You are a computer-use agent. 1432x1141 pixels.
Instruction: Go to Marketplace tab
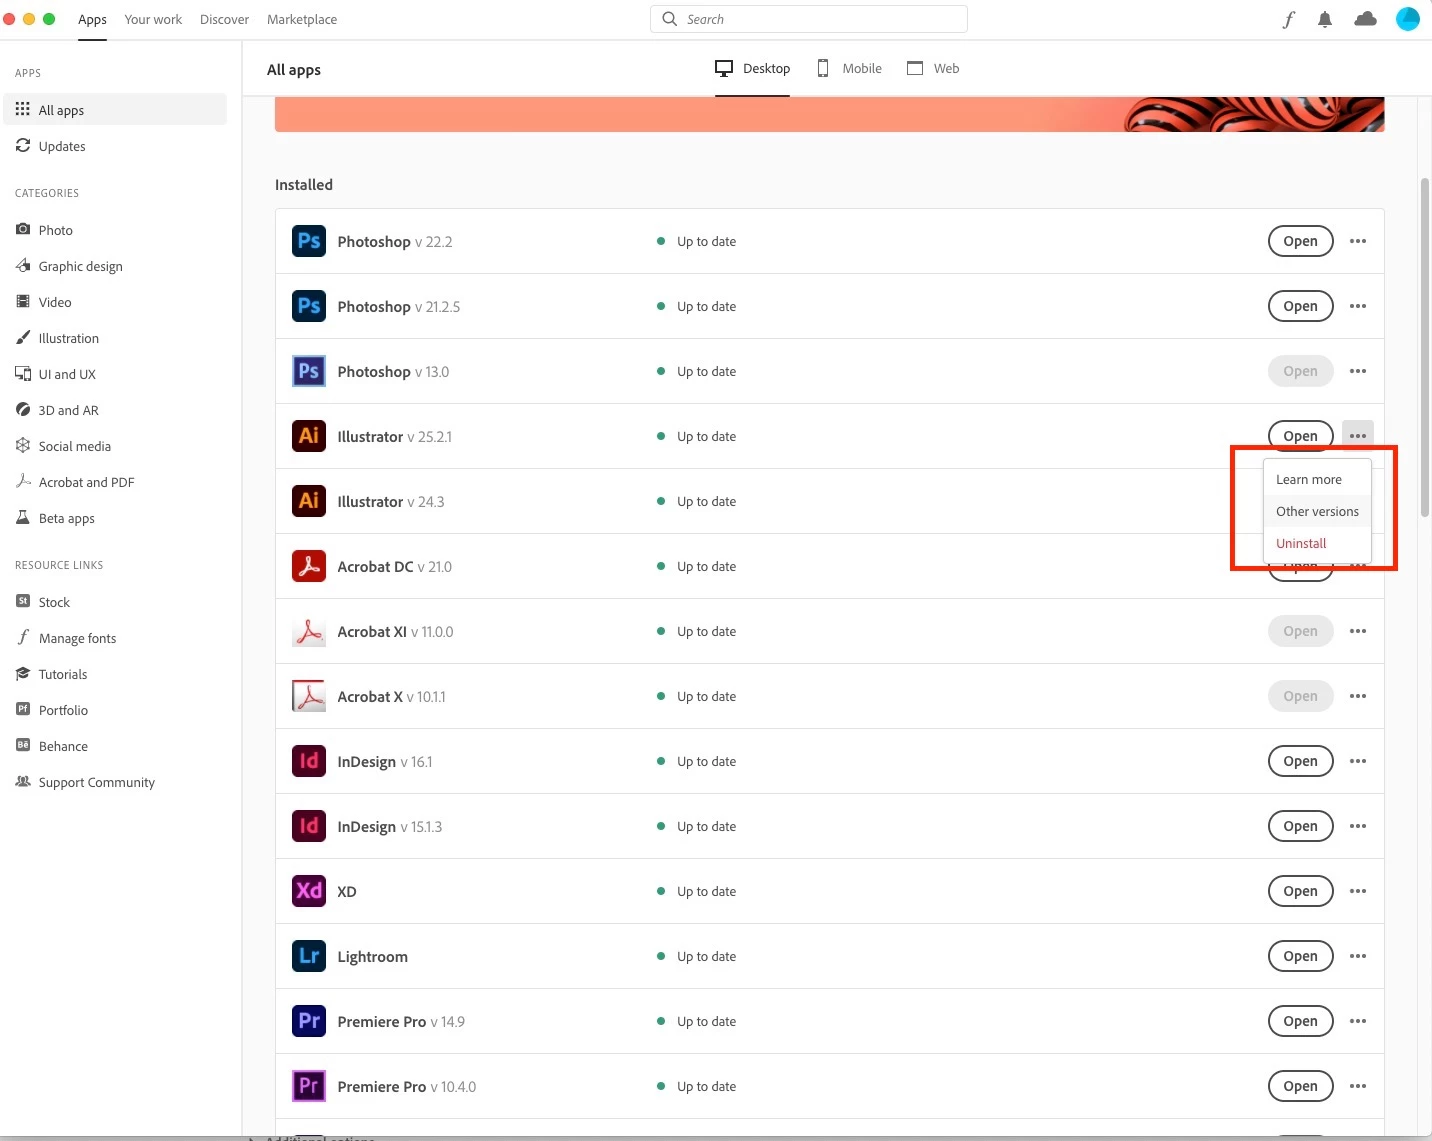coord(302,19)
